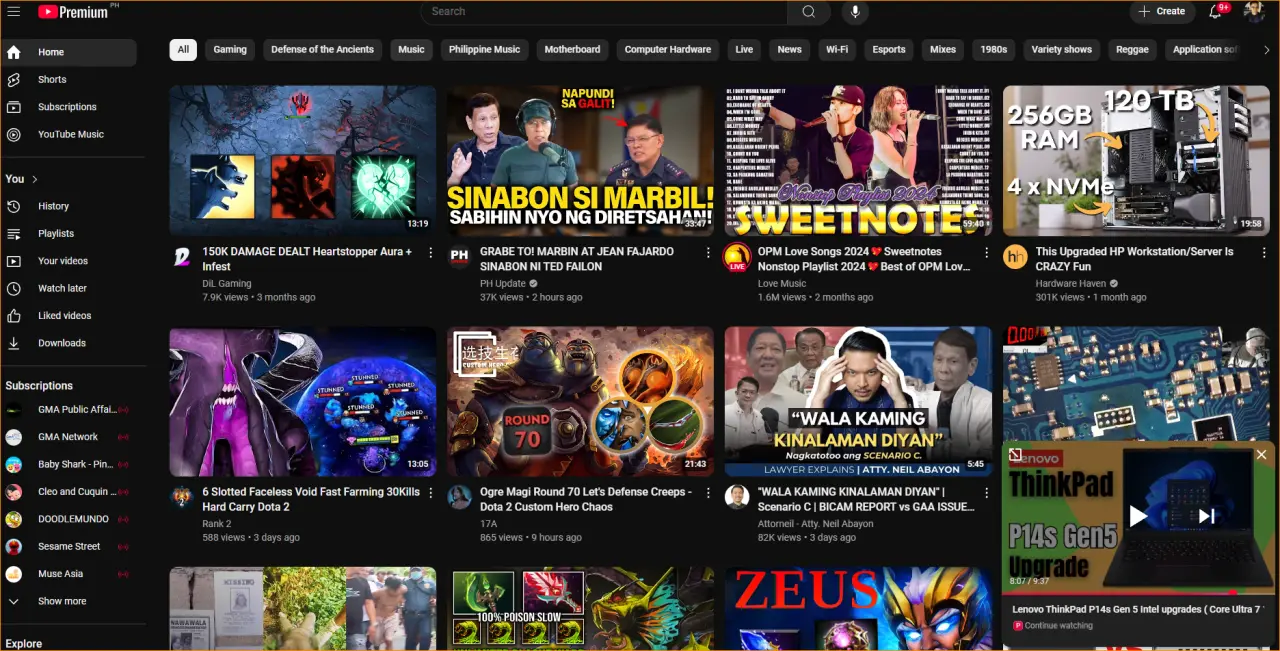Viewport: 1280px width, 651px height.
Task: Open the Ogre Magi Round 70 thumbnail
Action: [580, 401]
